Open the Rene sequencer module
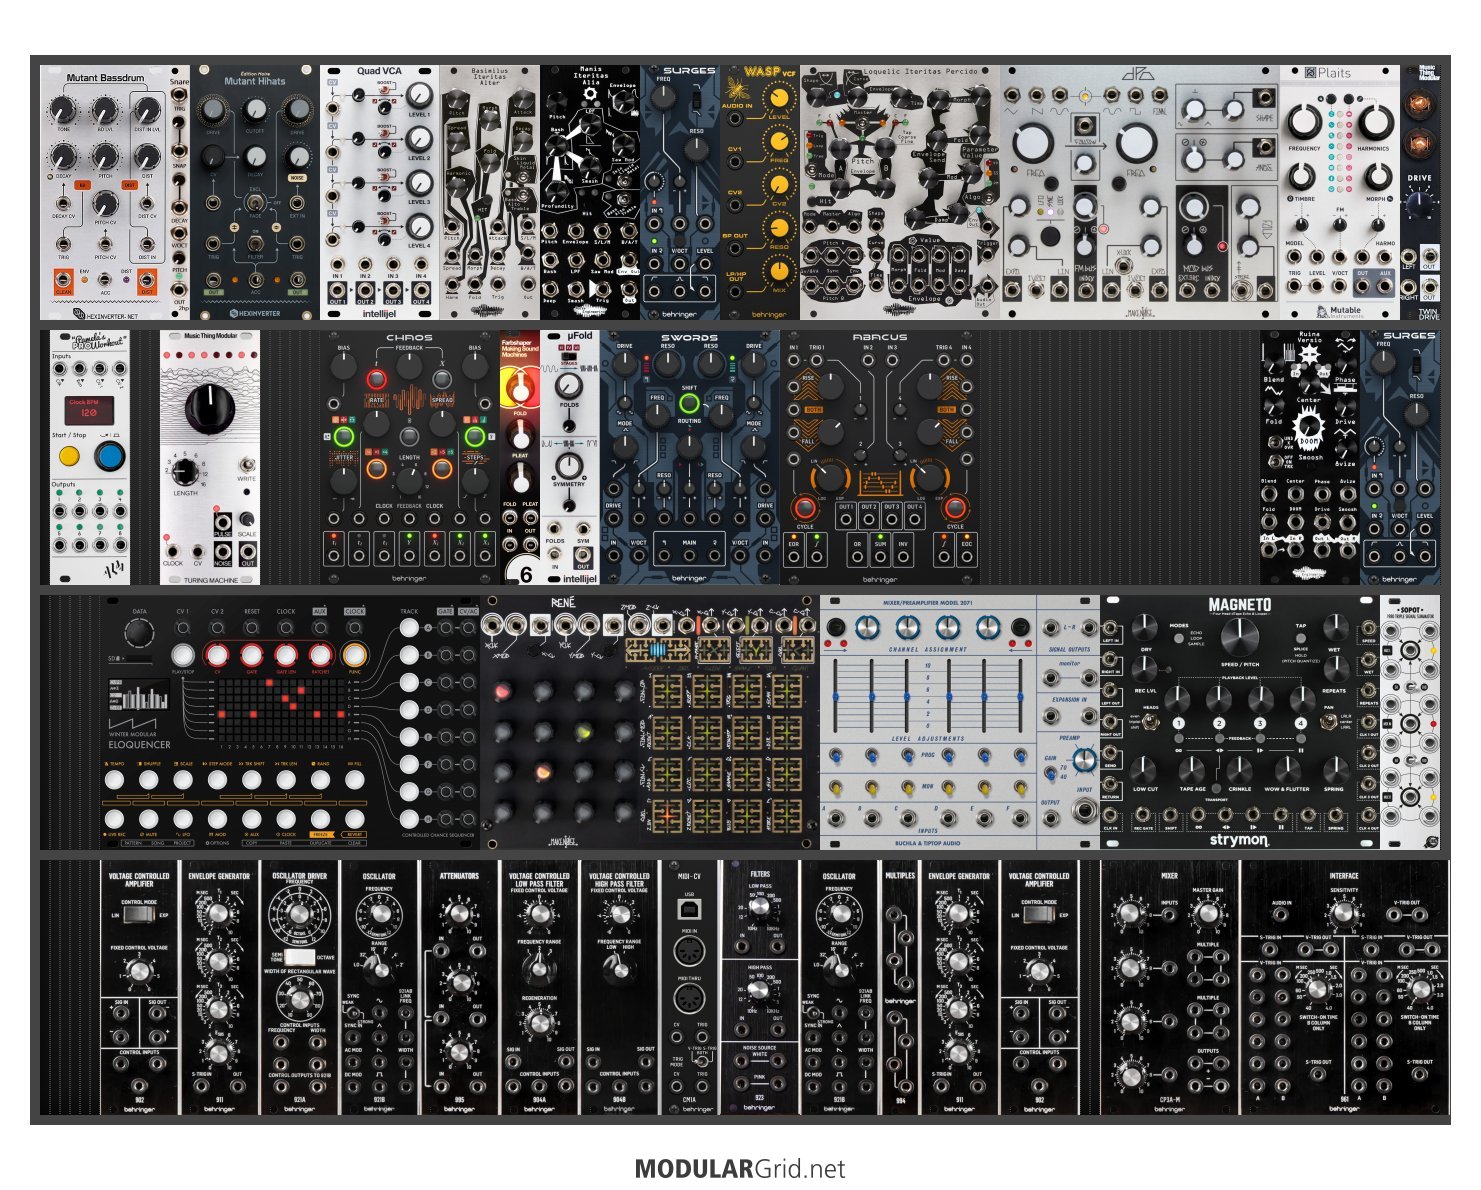This screenshot has height=1190, width=1481. point(649,722)
